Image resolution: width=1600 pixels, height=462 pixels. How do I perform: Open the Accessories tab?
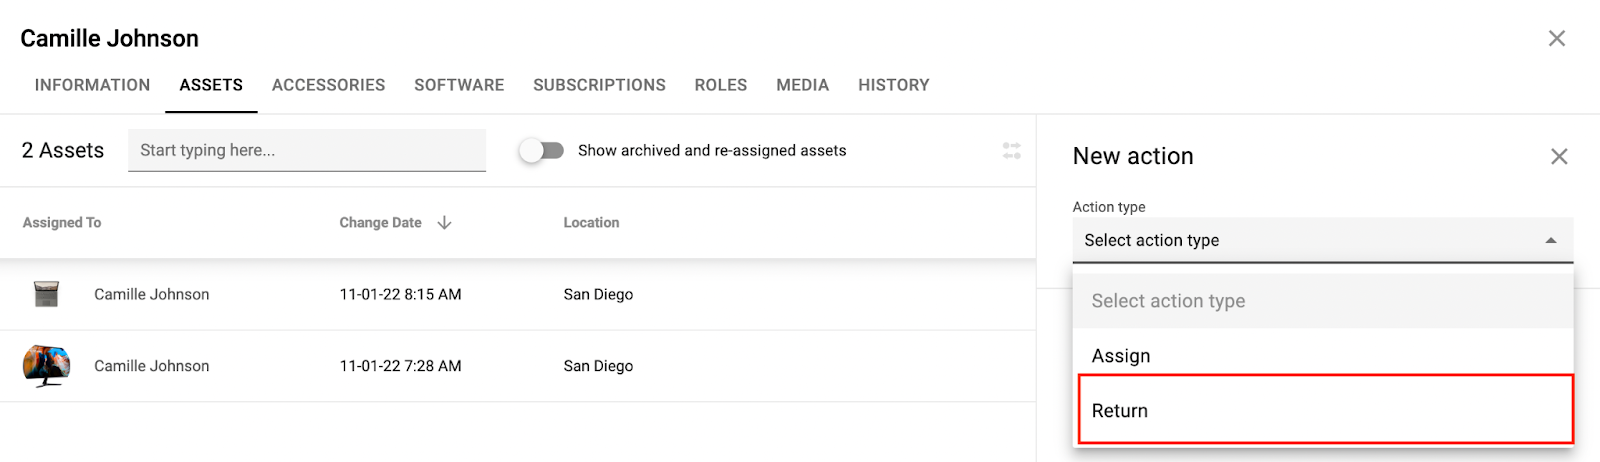[x=329, y=85]
